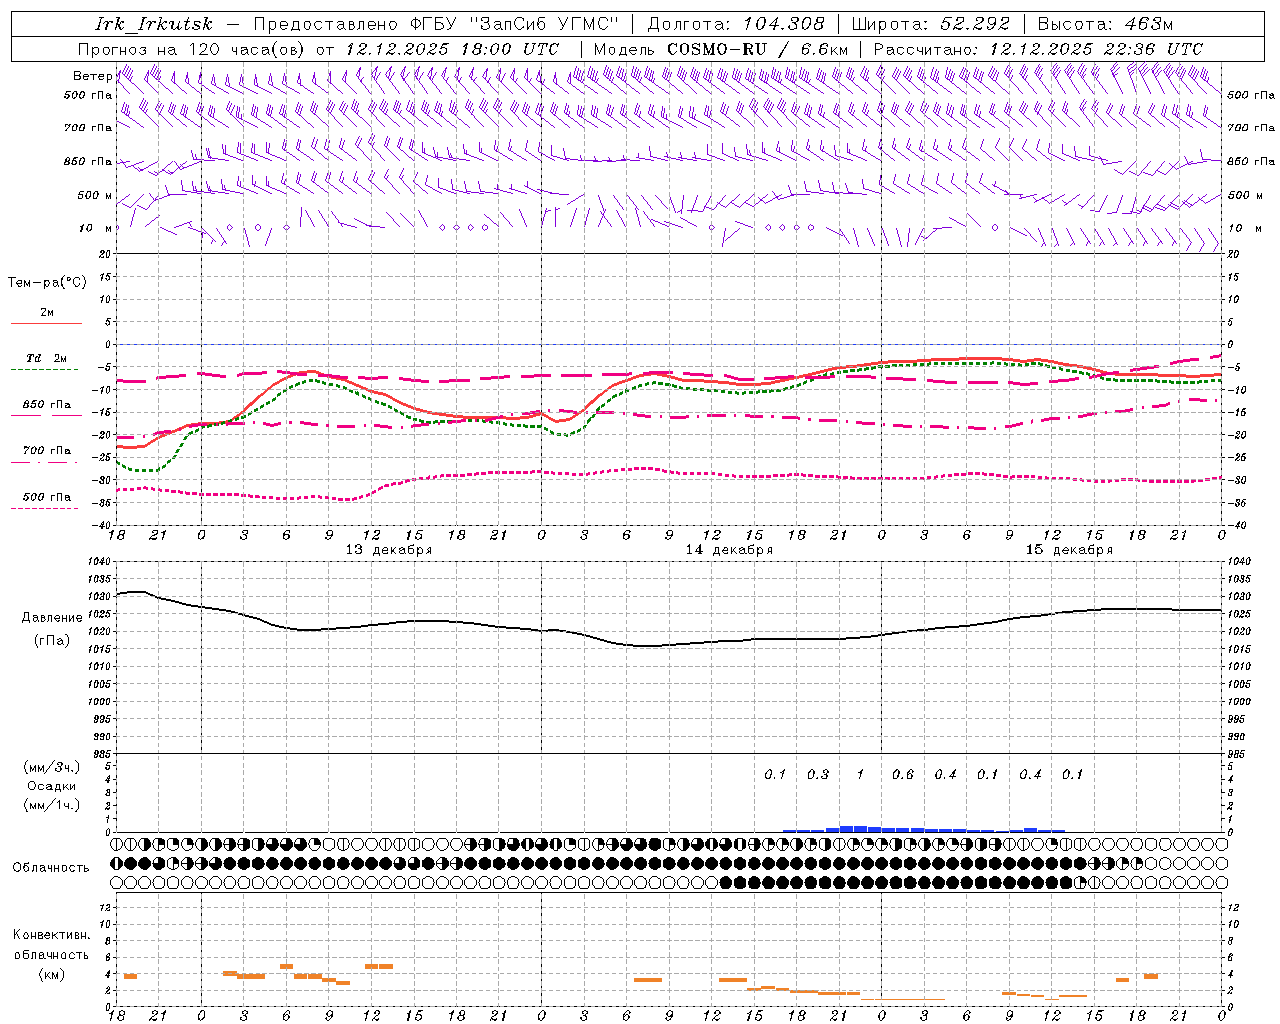This screenshot has width=1280, height=1024.
Task: Click the "15 декабря" date label
Action: tap(1069, 550)
